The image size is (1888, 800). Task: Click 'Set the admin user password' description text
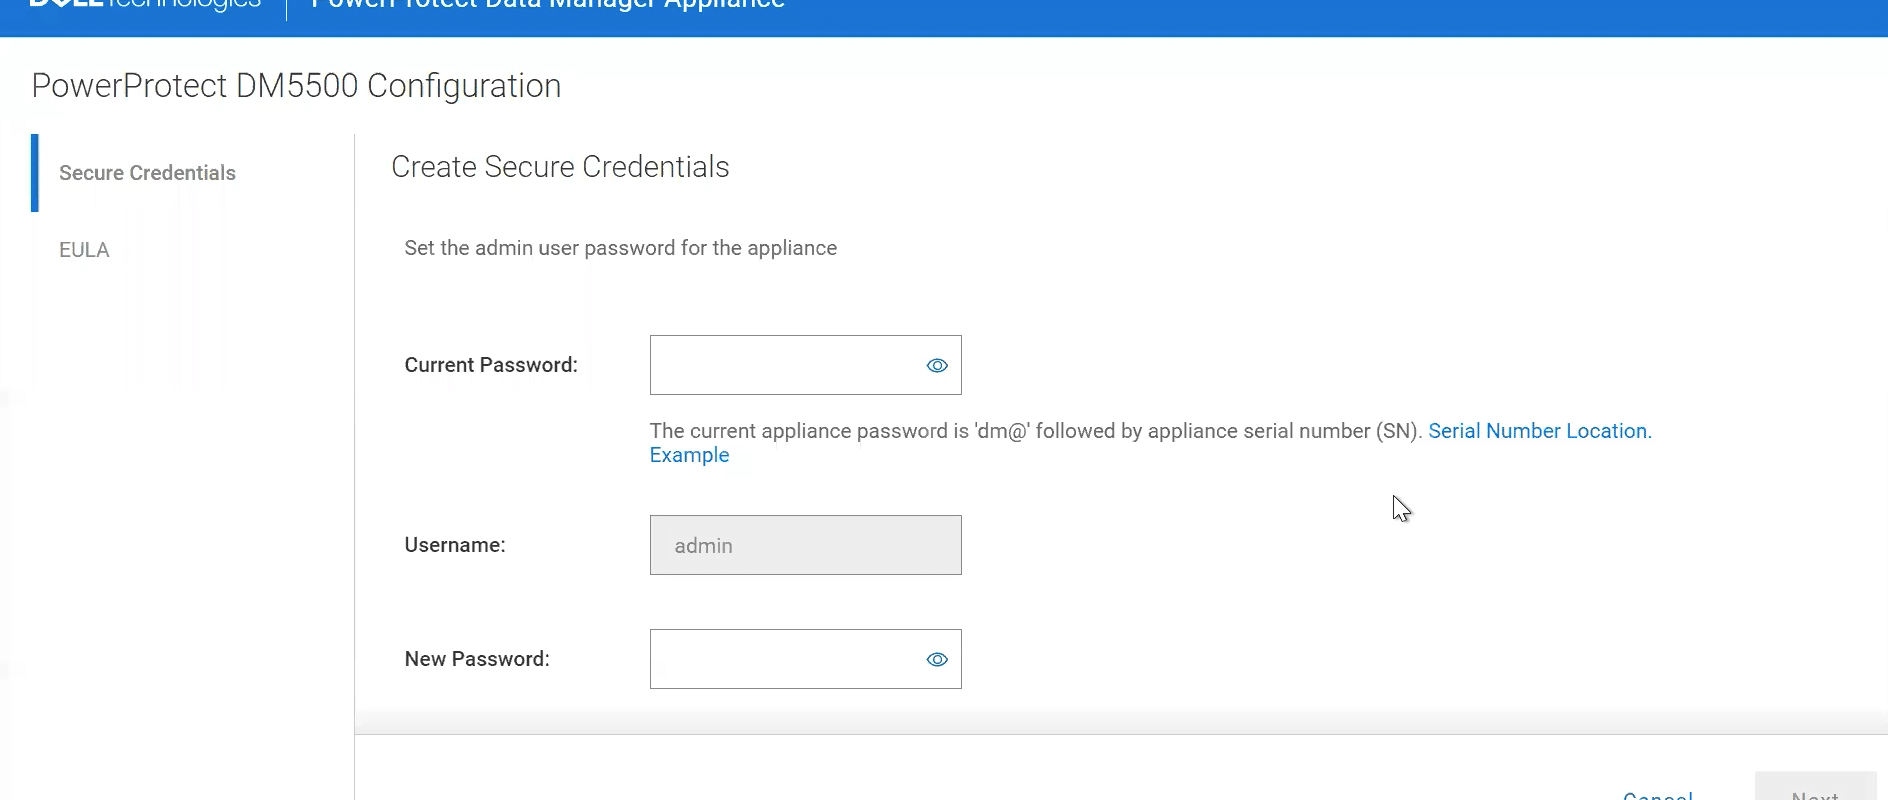click(620, 248)
